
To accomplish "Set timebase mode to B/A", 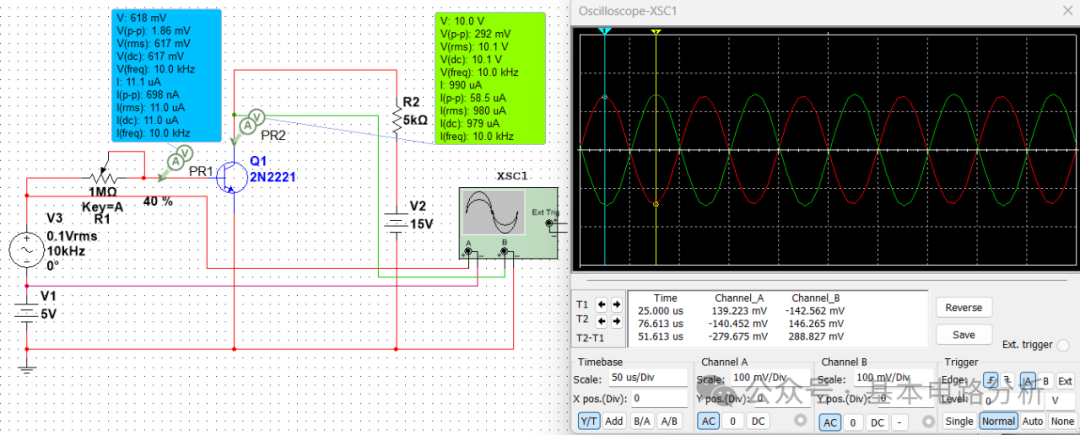I will pos(642,421).
